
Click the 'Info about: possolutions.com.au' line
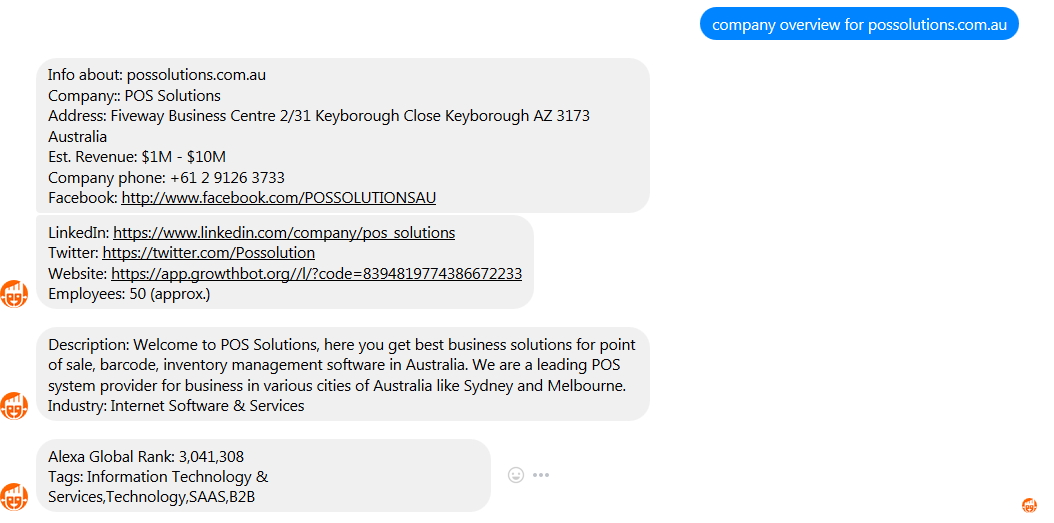point(157,75)
